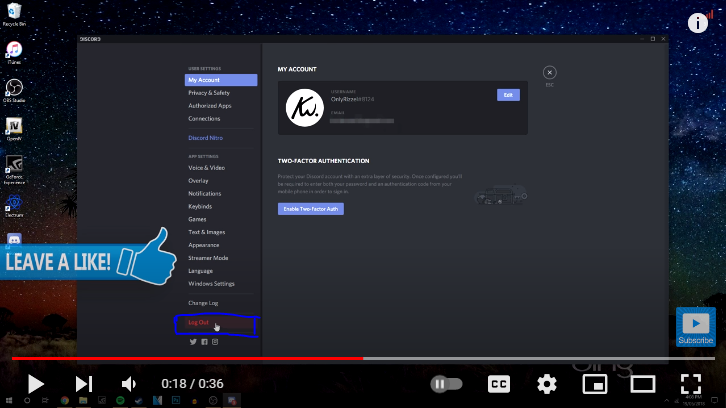This screenshot has width=726, height=408.
Task: Select My Account settings tab
Action: 221,80
